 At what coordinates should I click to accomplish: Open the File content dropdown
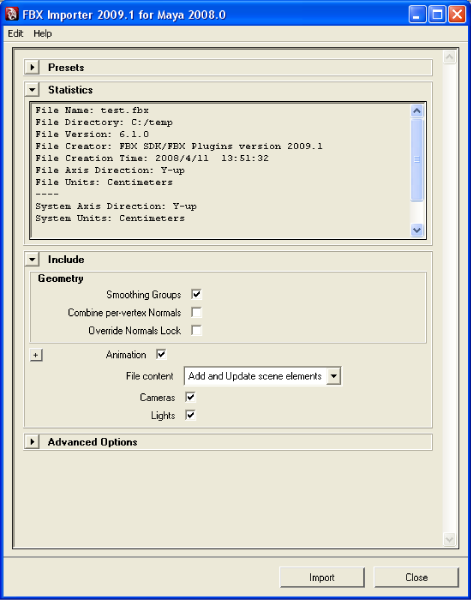click(263, 376)
